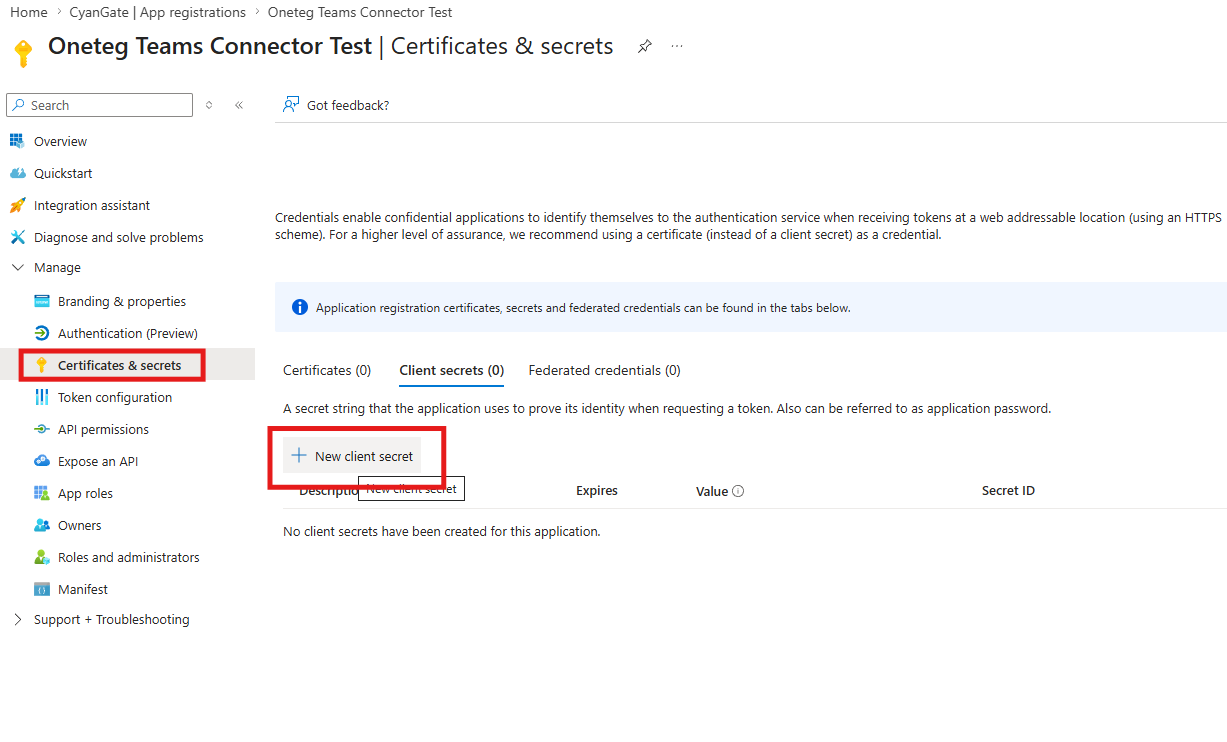Open the Federated credentials (0) tab
This screenshot has height=742, width=1227.
[604, 370]
